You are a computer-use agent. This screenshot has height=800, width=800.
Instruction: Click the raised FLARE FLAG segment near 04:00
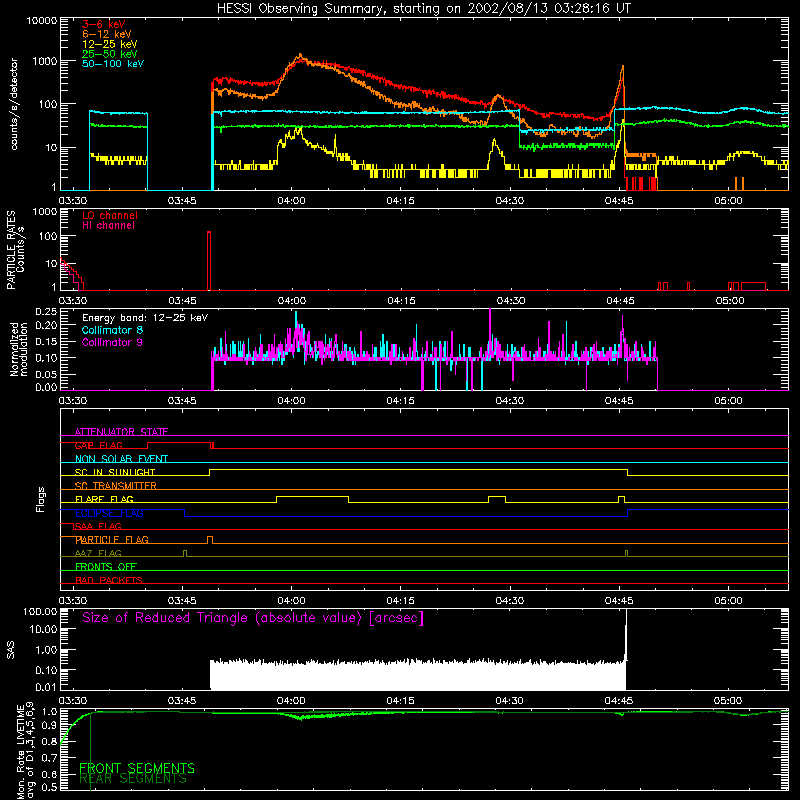pyautogui.click(x=313, y=499)
